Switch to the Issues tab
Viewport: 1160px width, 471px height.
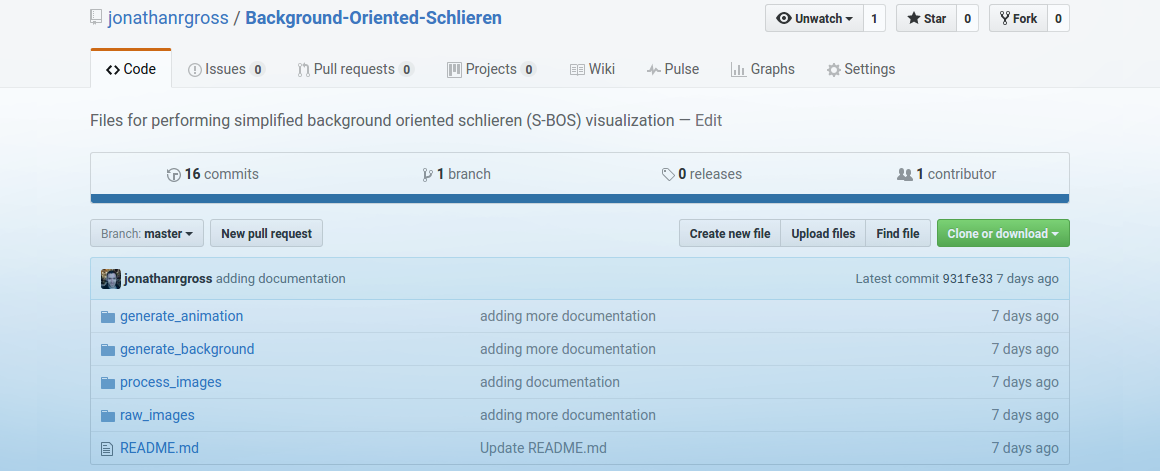click(x=226, y=69)
